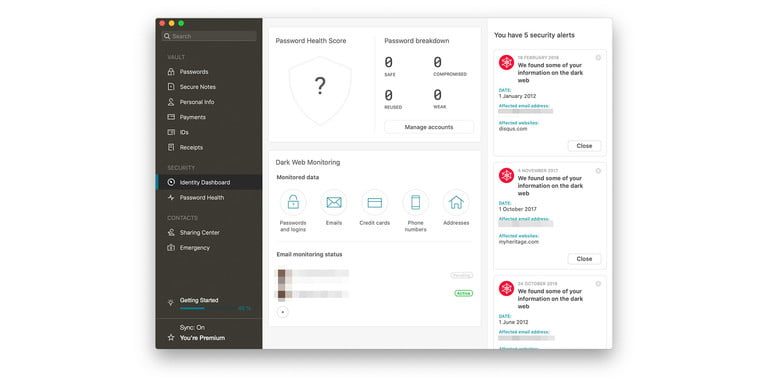The image size is (768, 384).
Task: Open Sharing Center in Contacts
Action: point(209,233)
